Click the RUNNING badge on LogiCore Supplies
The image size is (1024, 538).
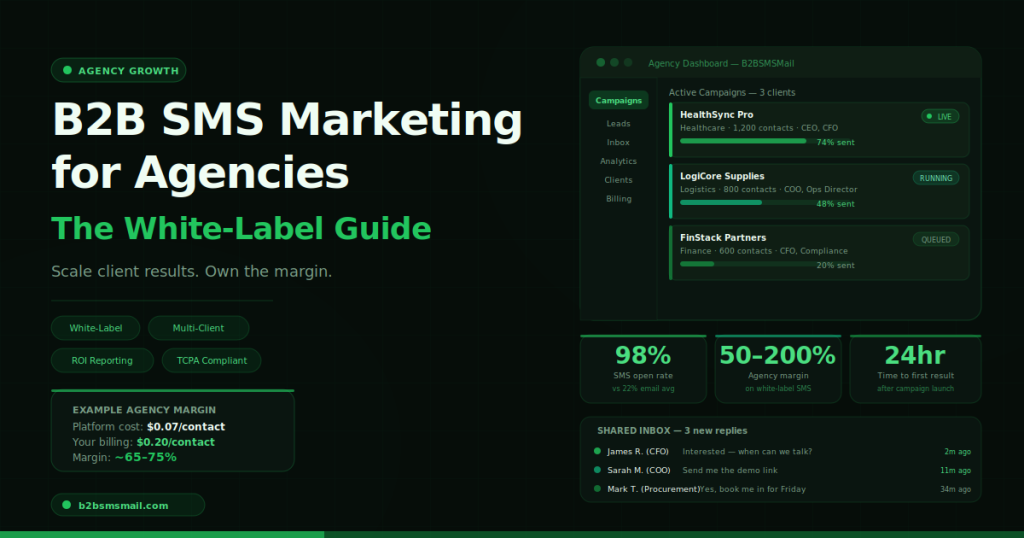[x=936, y=178]
